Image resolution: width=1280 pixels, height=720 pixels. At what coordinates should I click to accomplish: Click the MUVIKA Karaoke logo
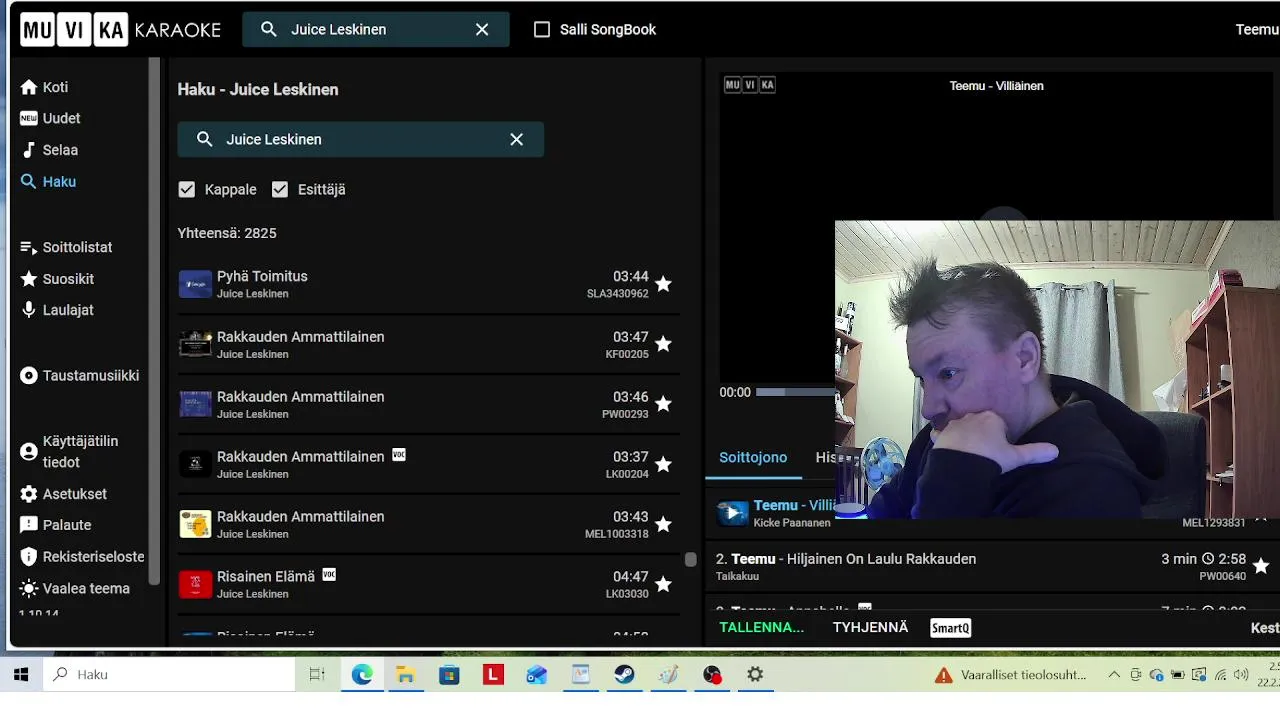coord(120,29)
